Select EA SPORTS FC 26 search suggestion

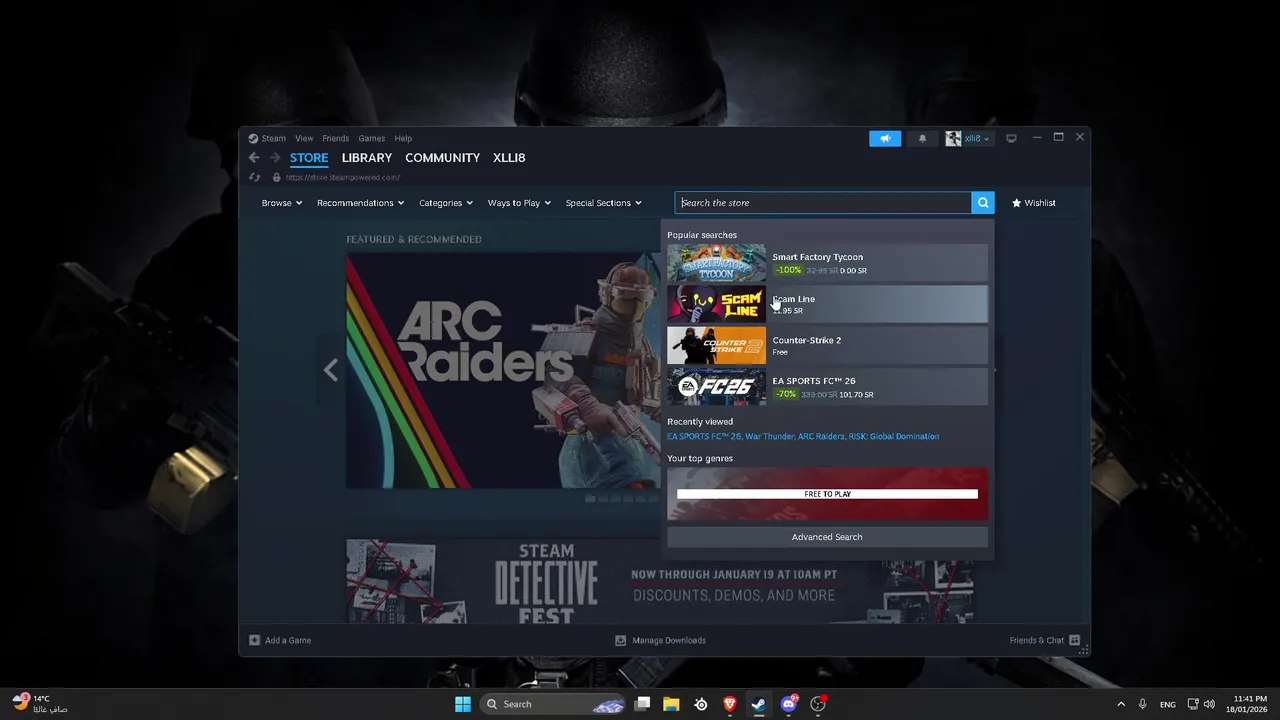[827, 386]
